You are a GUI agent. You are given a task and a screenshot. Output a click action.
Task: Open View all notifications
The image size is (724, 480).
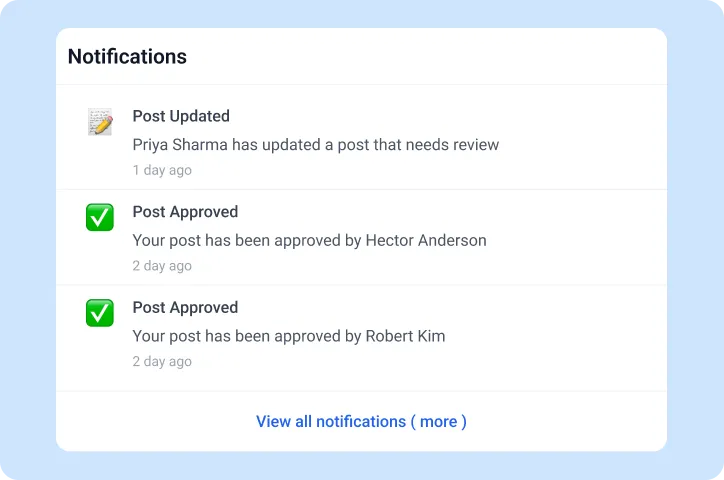(x=330, y=422)
